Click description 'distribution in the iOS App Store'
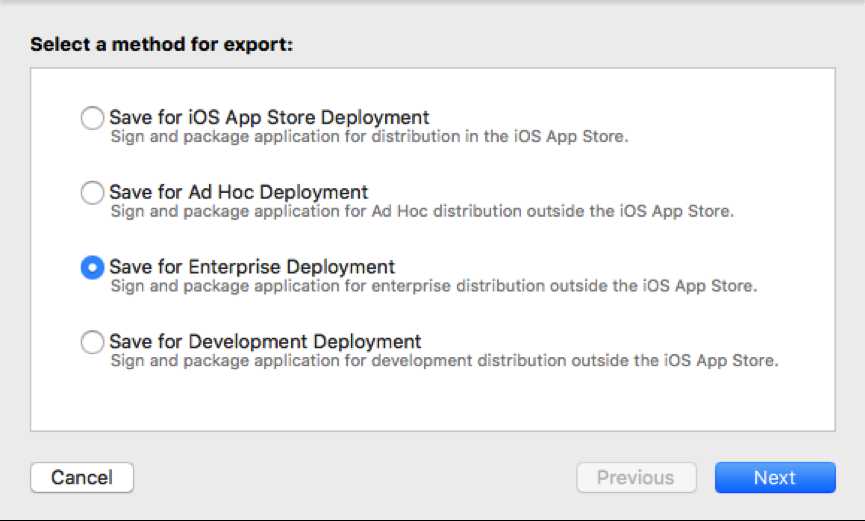Viewport: 865px width, 521px height. tap(500, 136)
